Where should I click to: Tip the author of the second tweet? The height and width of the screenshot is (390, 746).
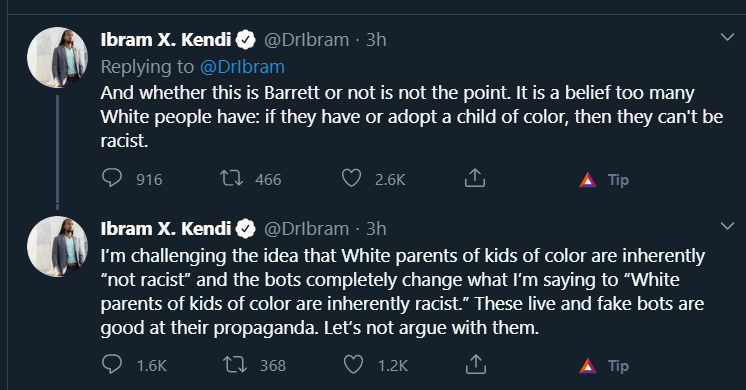[604, 365]
